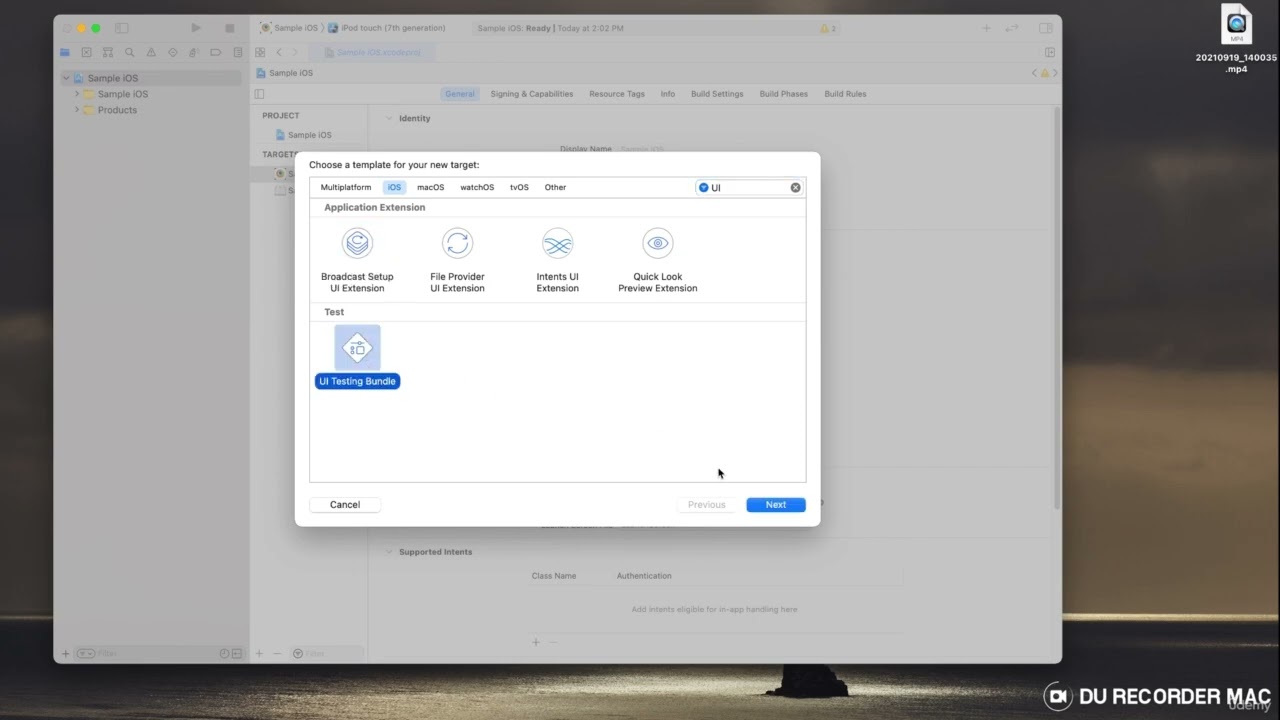Add an editor with the split icon

1050,52
